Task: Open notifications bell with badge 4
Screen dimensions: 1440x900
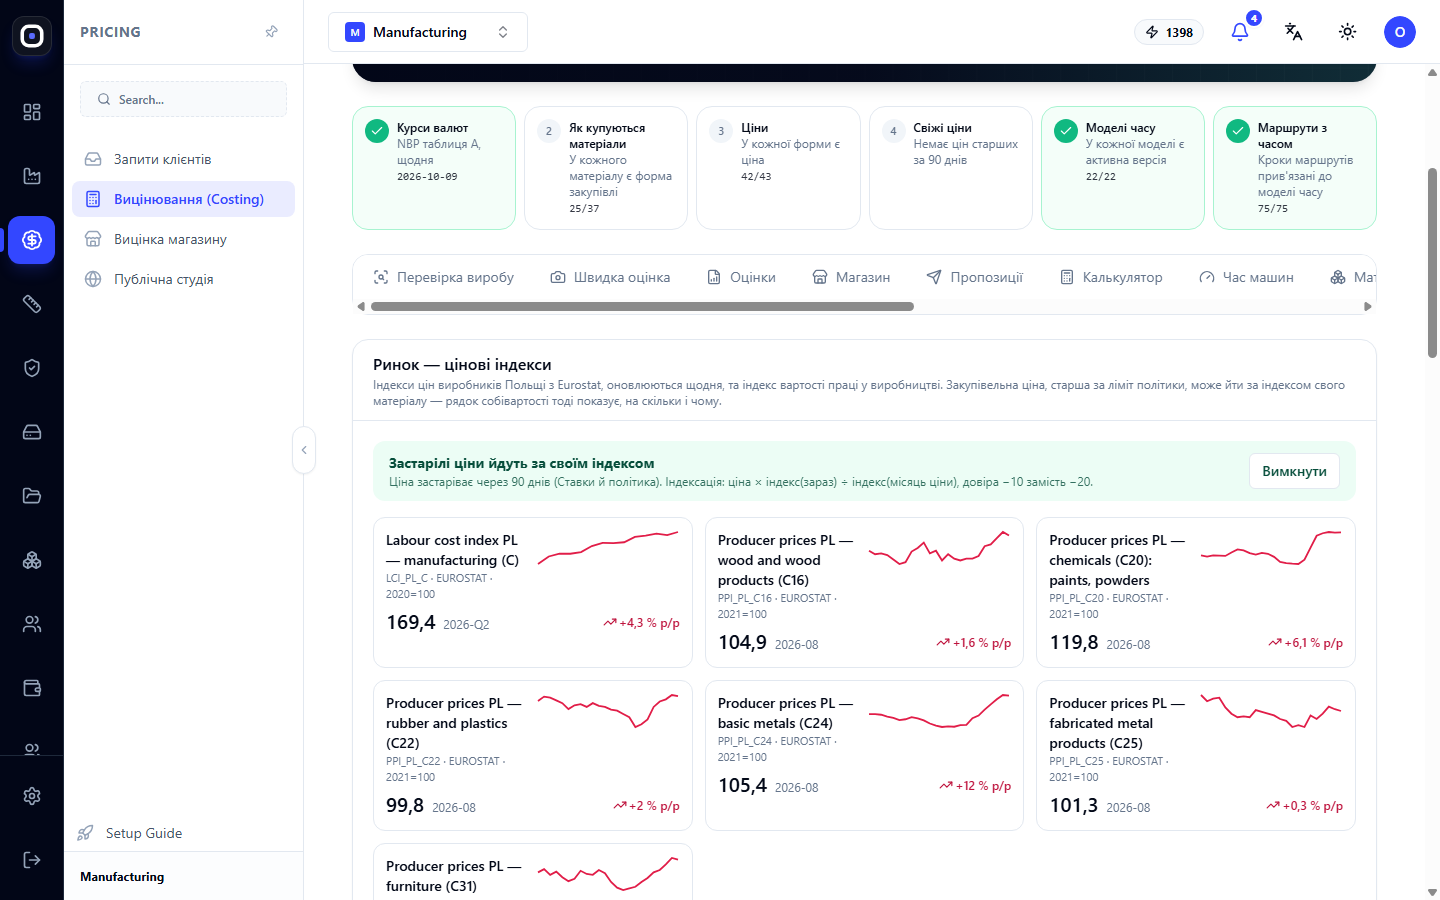Action: click(x=1240, y=32)
